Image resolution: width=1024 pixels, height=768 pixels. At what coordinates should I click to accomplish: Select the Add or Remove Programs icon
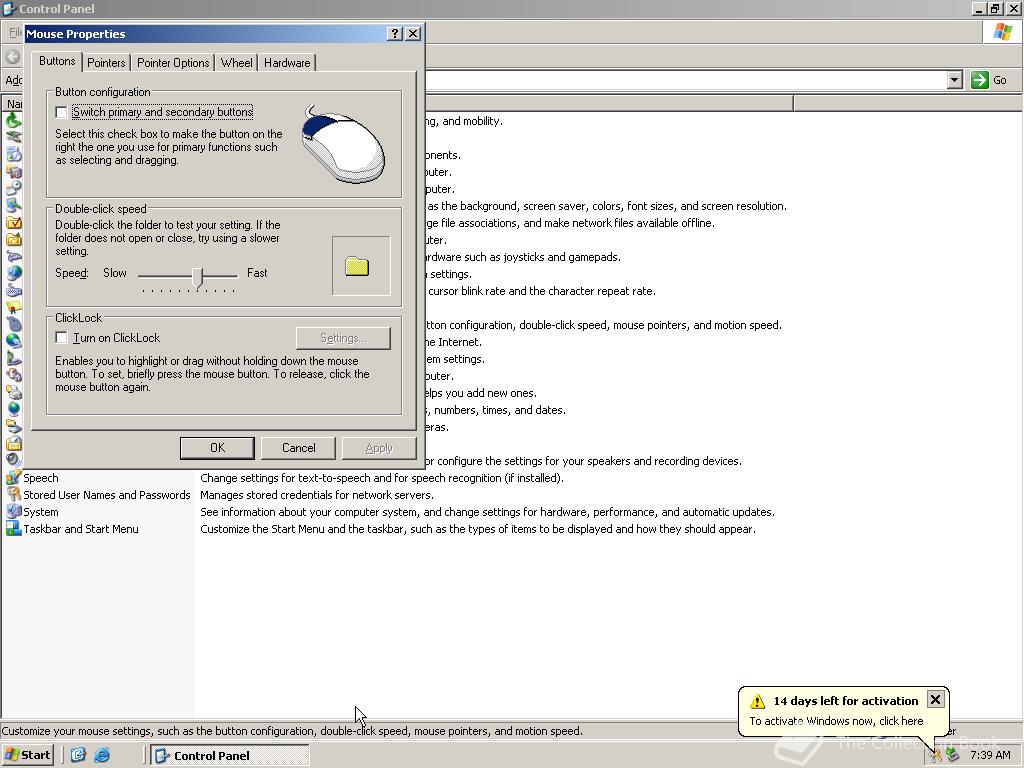(14, 155)
